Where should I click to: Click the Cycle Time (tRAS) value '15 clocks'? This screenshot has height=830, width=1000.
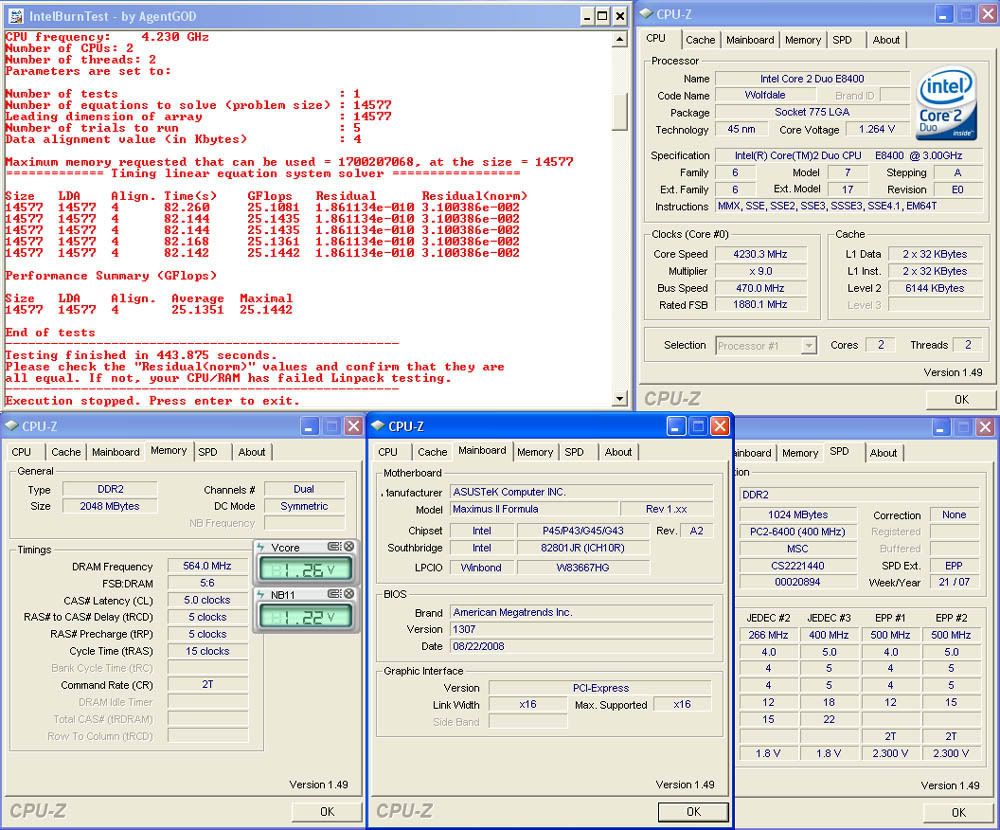click(x=207, y=651)
